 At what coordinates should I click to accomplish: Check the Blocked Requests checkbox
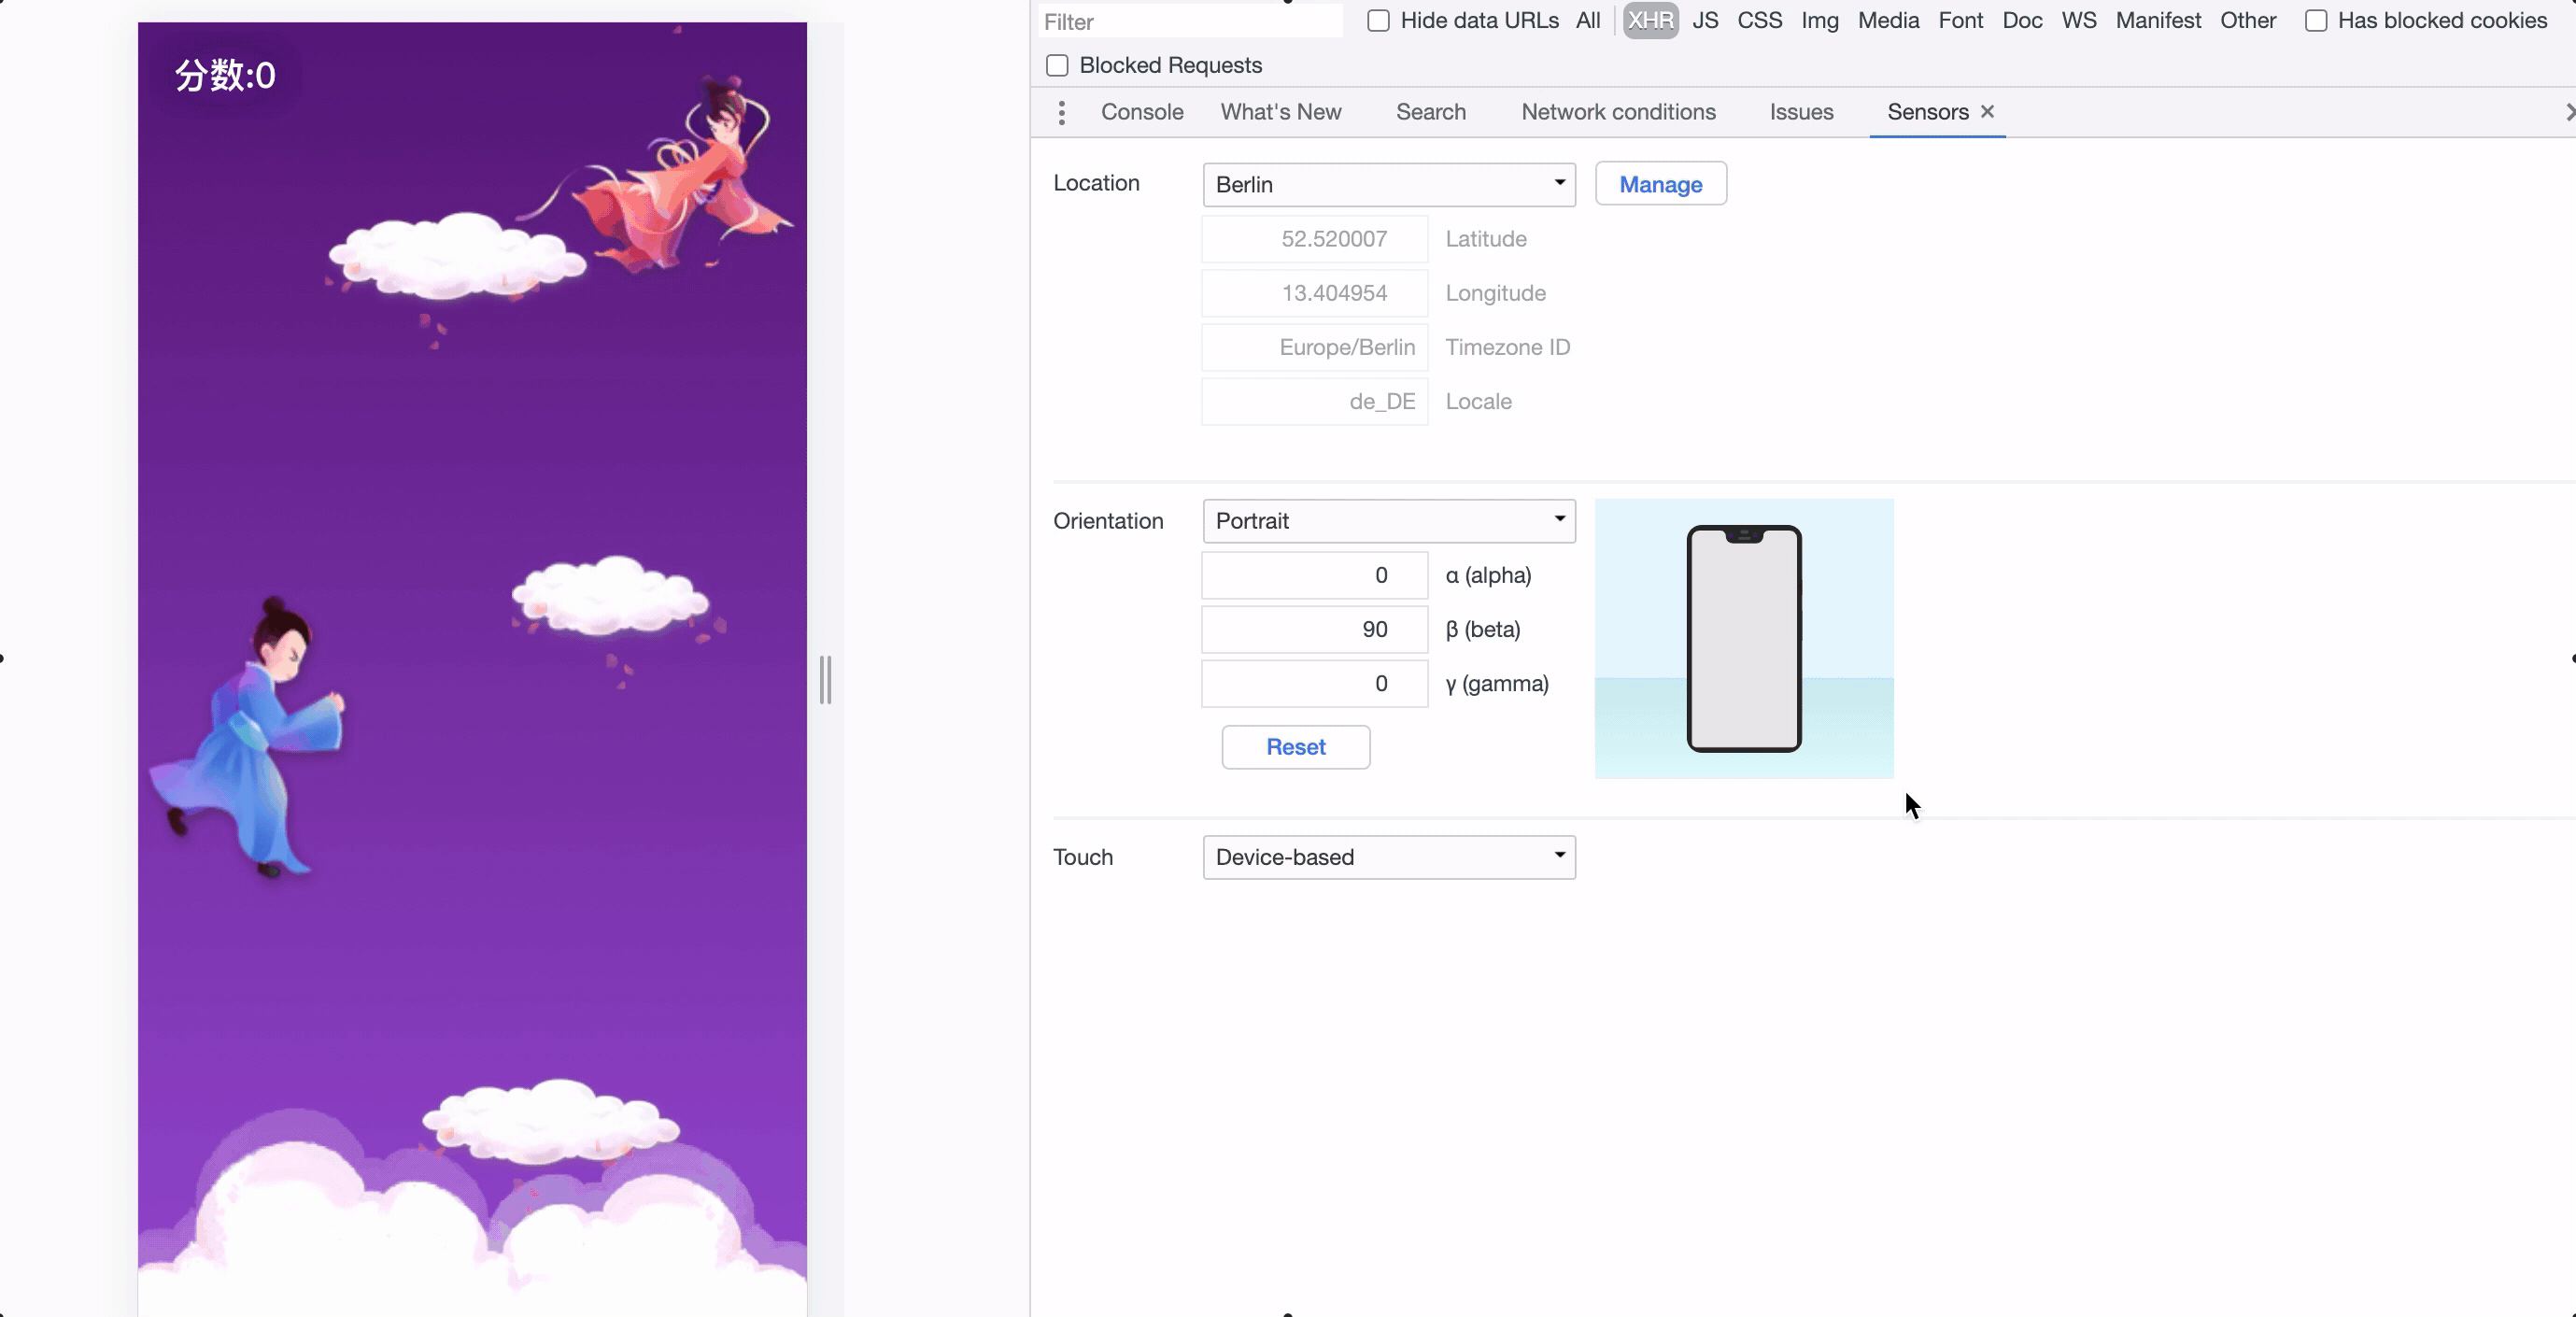(1057, 65)
